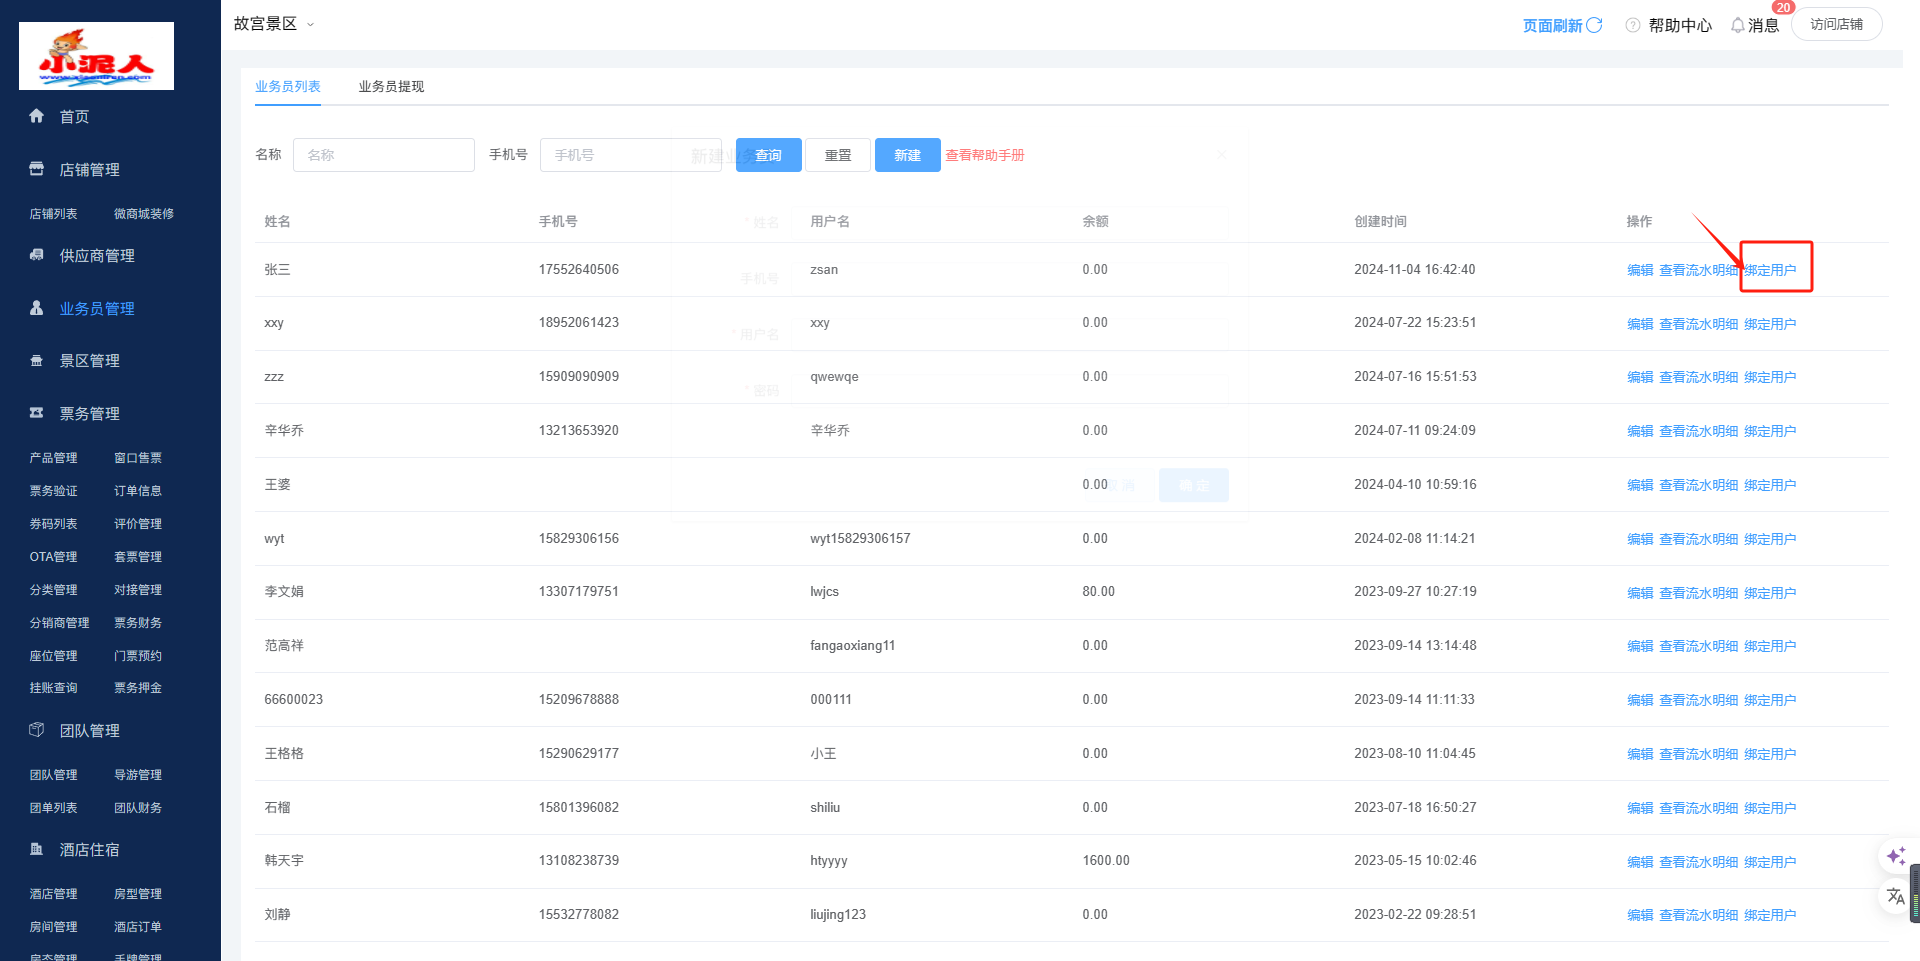
Task: Click the truck icon beside 供应商管理
Action: pyautogui.click(x=37, y=255)
